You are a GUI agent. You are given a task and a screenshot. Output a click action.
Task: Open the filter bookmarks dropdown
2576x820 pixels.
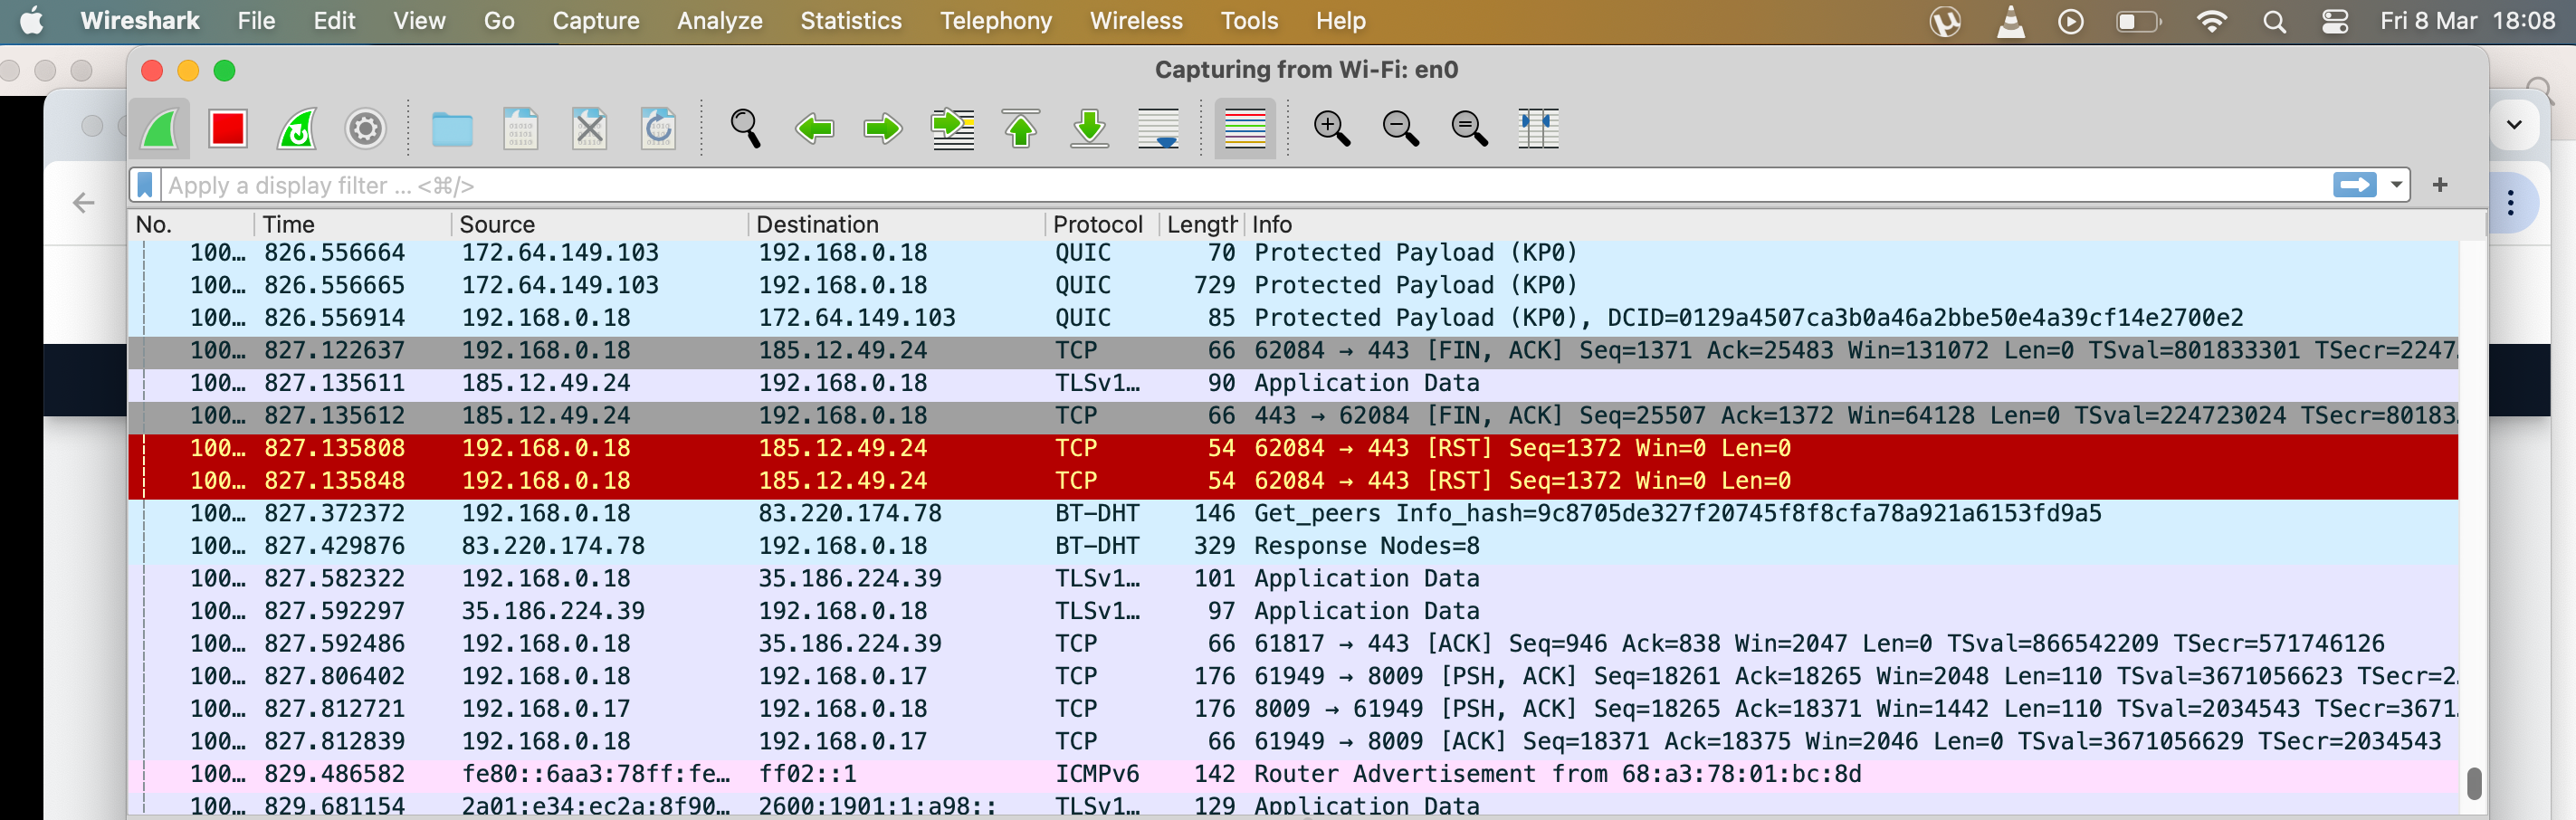[x=146, y=185]
